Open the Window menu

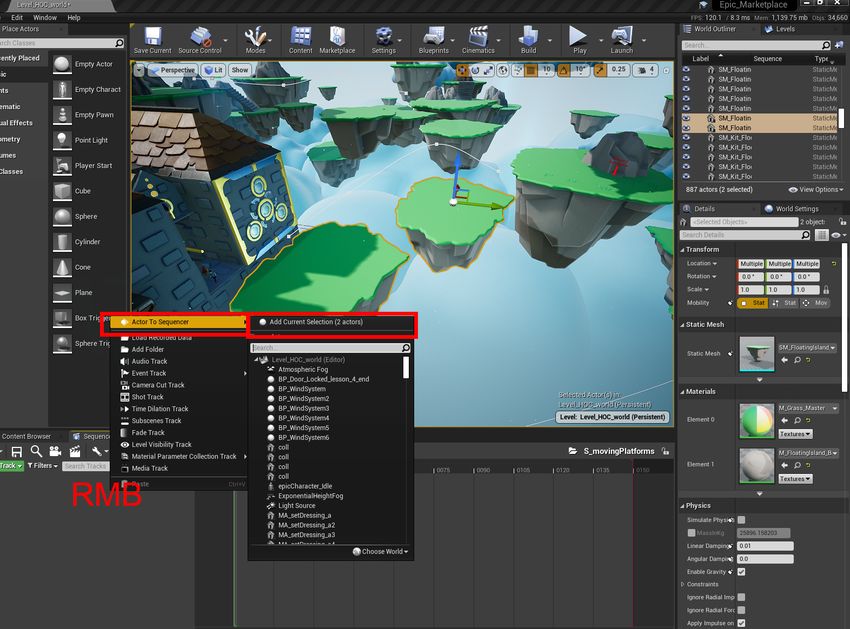45,17
